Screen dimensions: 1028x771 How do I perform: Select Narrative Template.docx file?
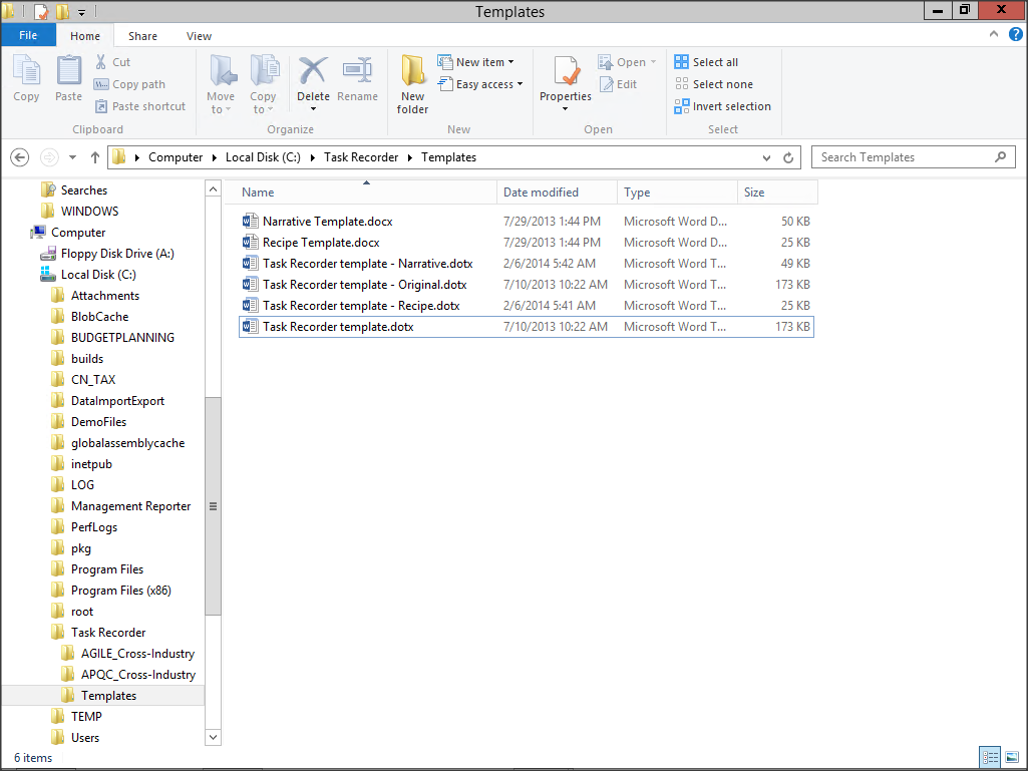[x=327, y=221]
